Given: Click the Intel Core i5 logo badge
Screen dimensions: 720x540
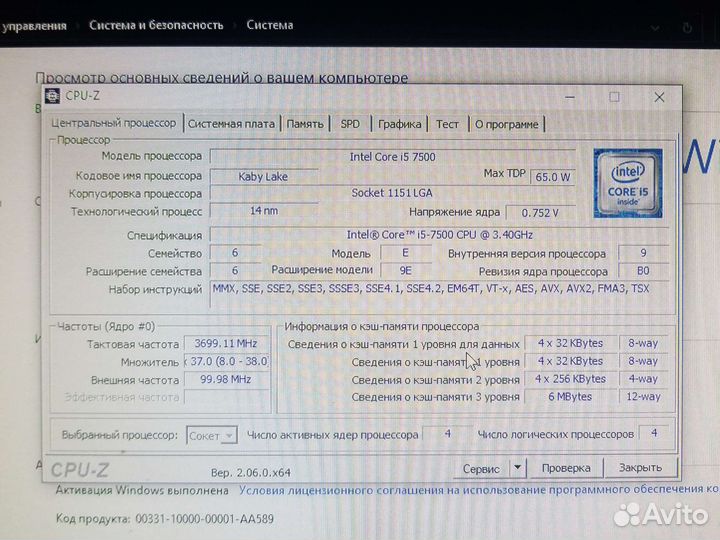Looking at the screenshot, I should coord(627,183).
